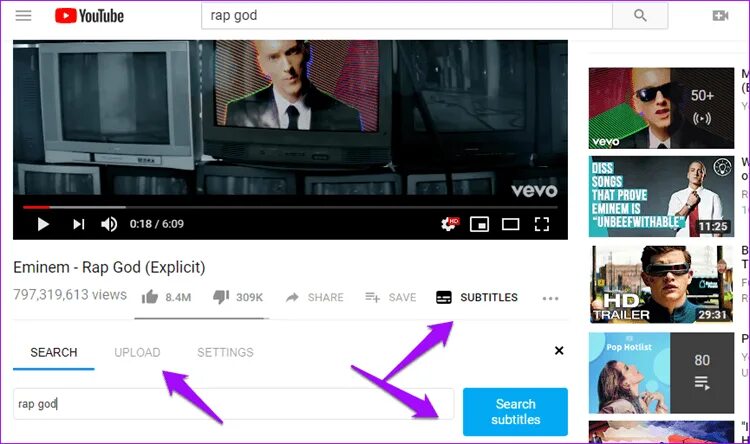
Task: Open the HD Trailer 29:31 video thumbnail
Action: point(661,284)
